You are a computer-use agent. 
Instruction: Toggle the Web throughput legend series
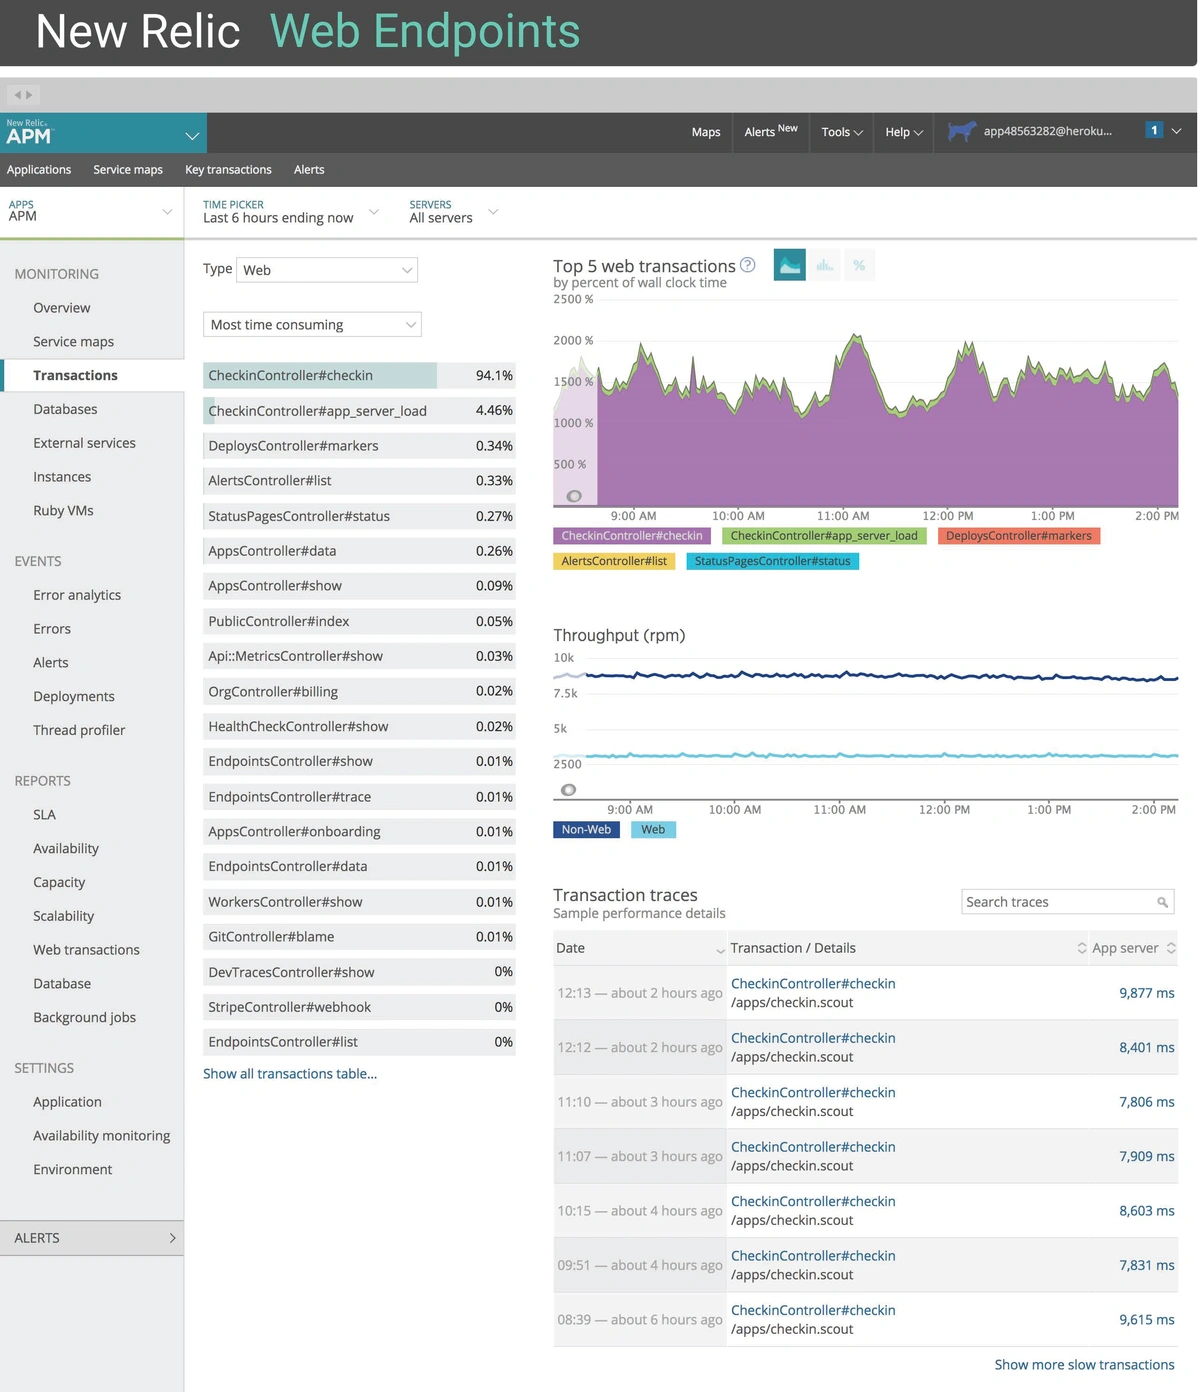(653, 830)
